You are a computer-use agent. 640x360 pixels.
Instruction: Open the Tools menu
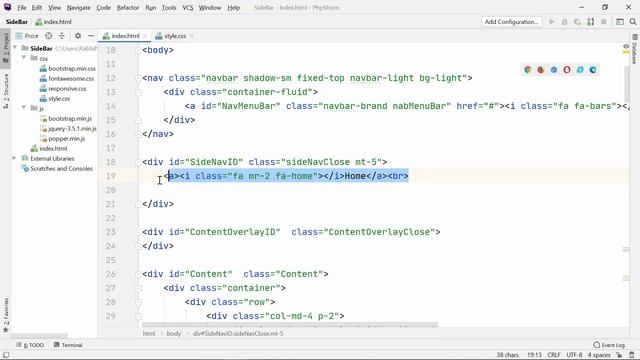tap(169, 7)
